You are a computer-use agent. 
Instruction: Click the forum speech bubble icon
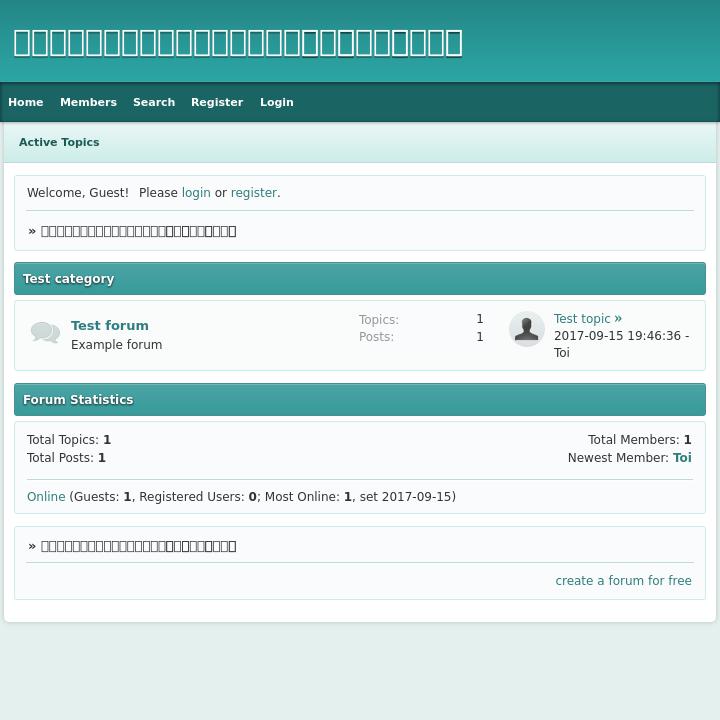point(45,333)
